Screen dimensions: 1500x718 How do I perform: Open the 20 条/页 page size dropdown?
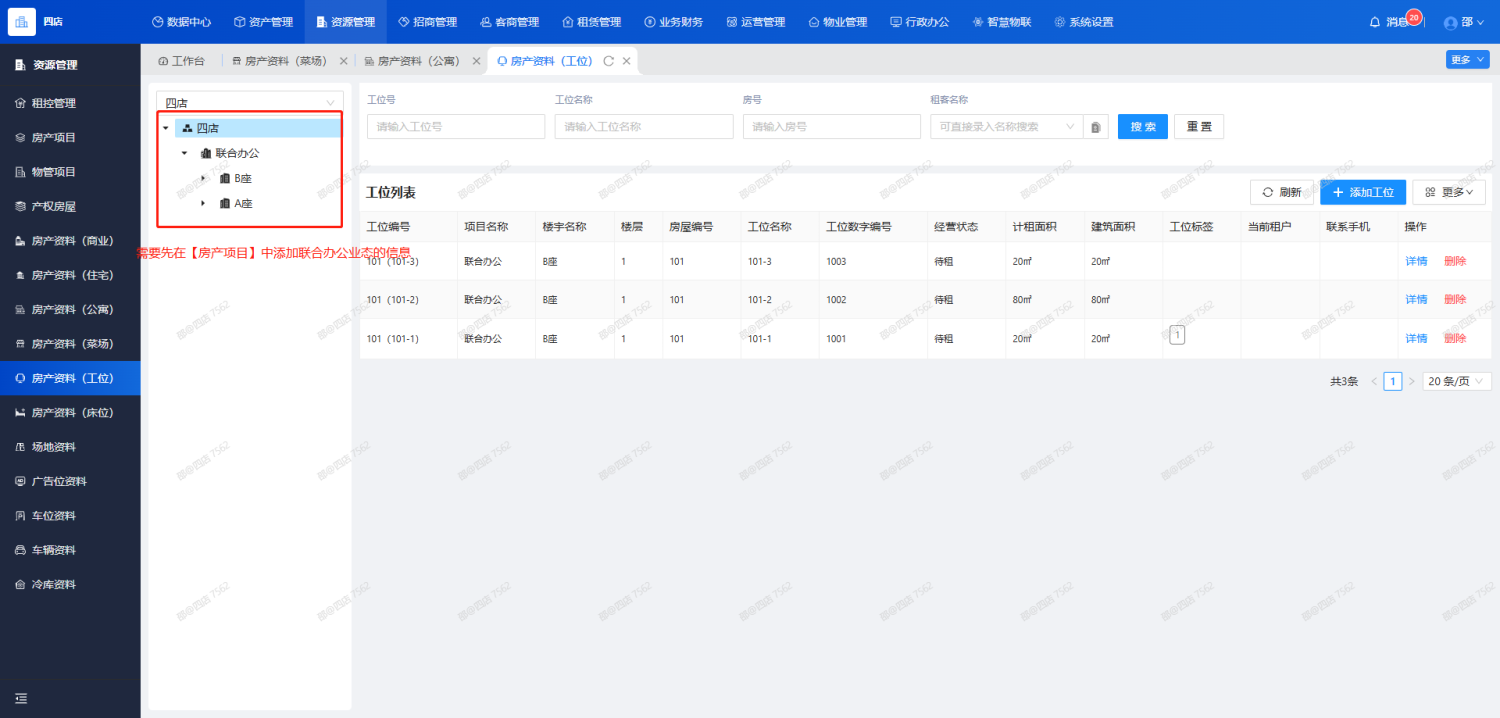[1457, 381]
